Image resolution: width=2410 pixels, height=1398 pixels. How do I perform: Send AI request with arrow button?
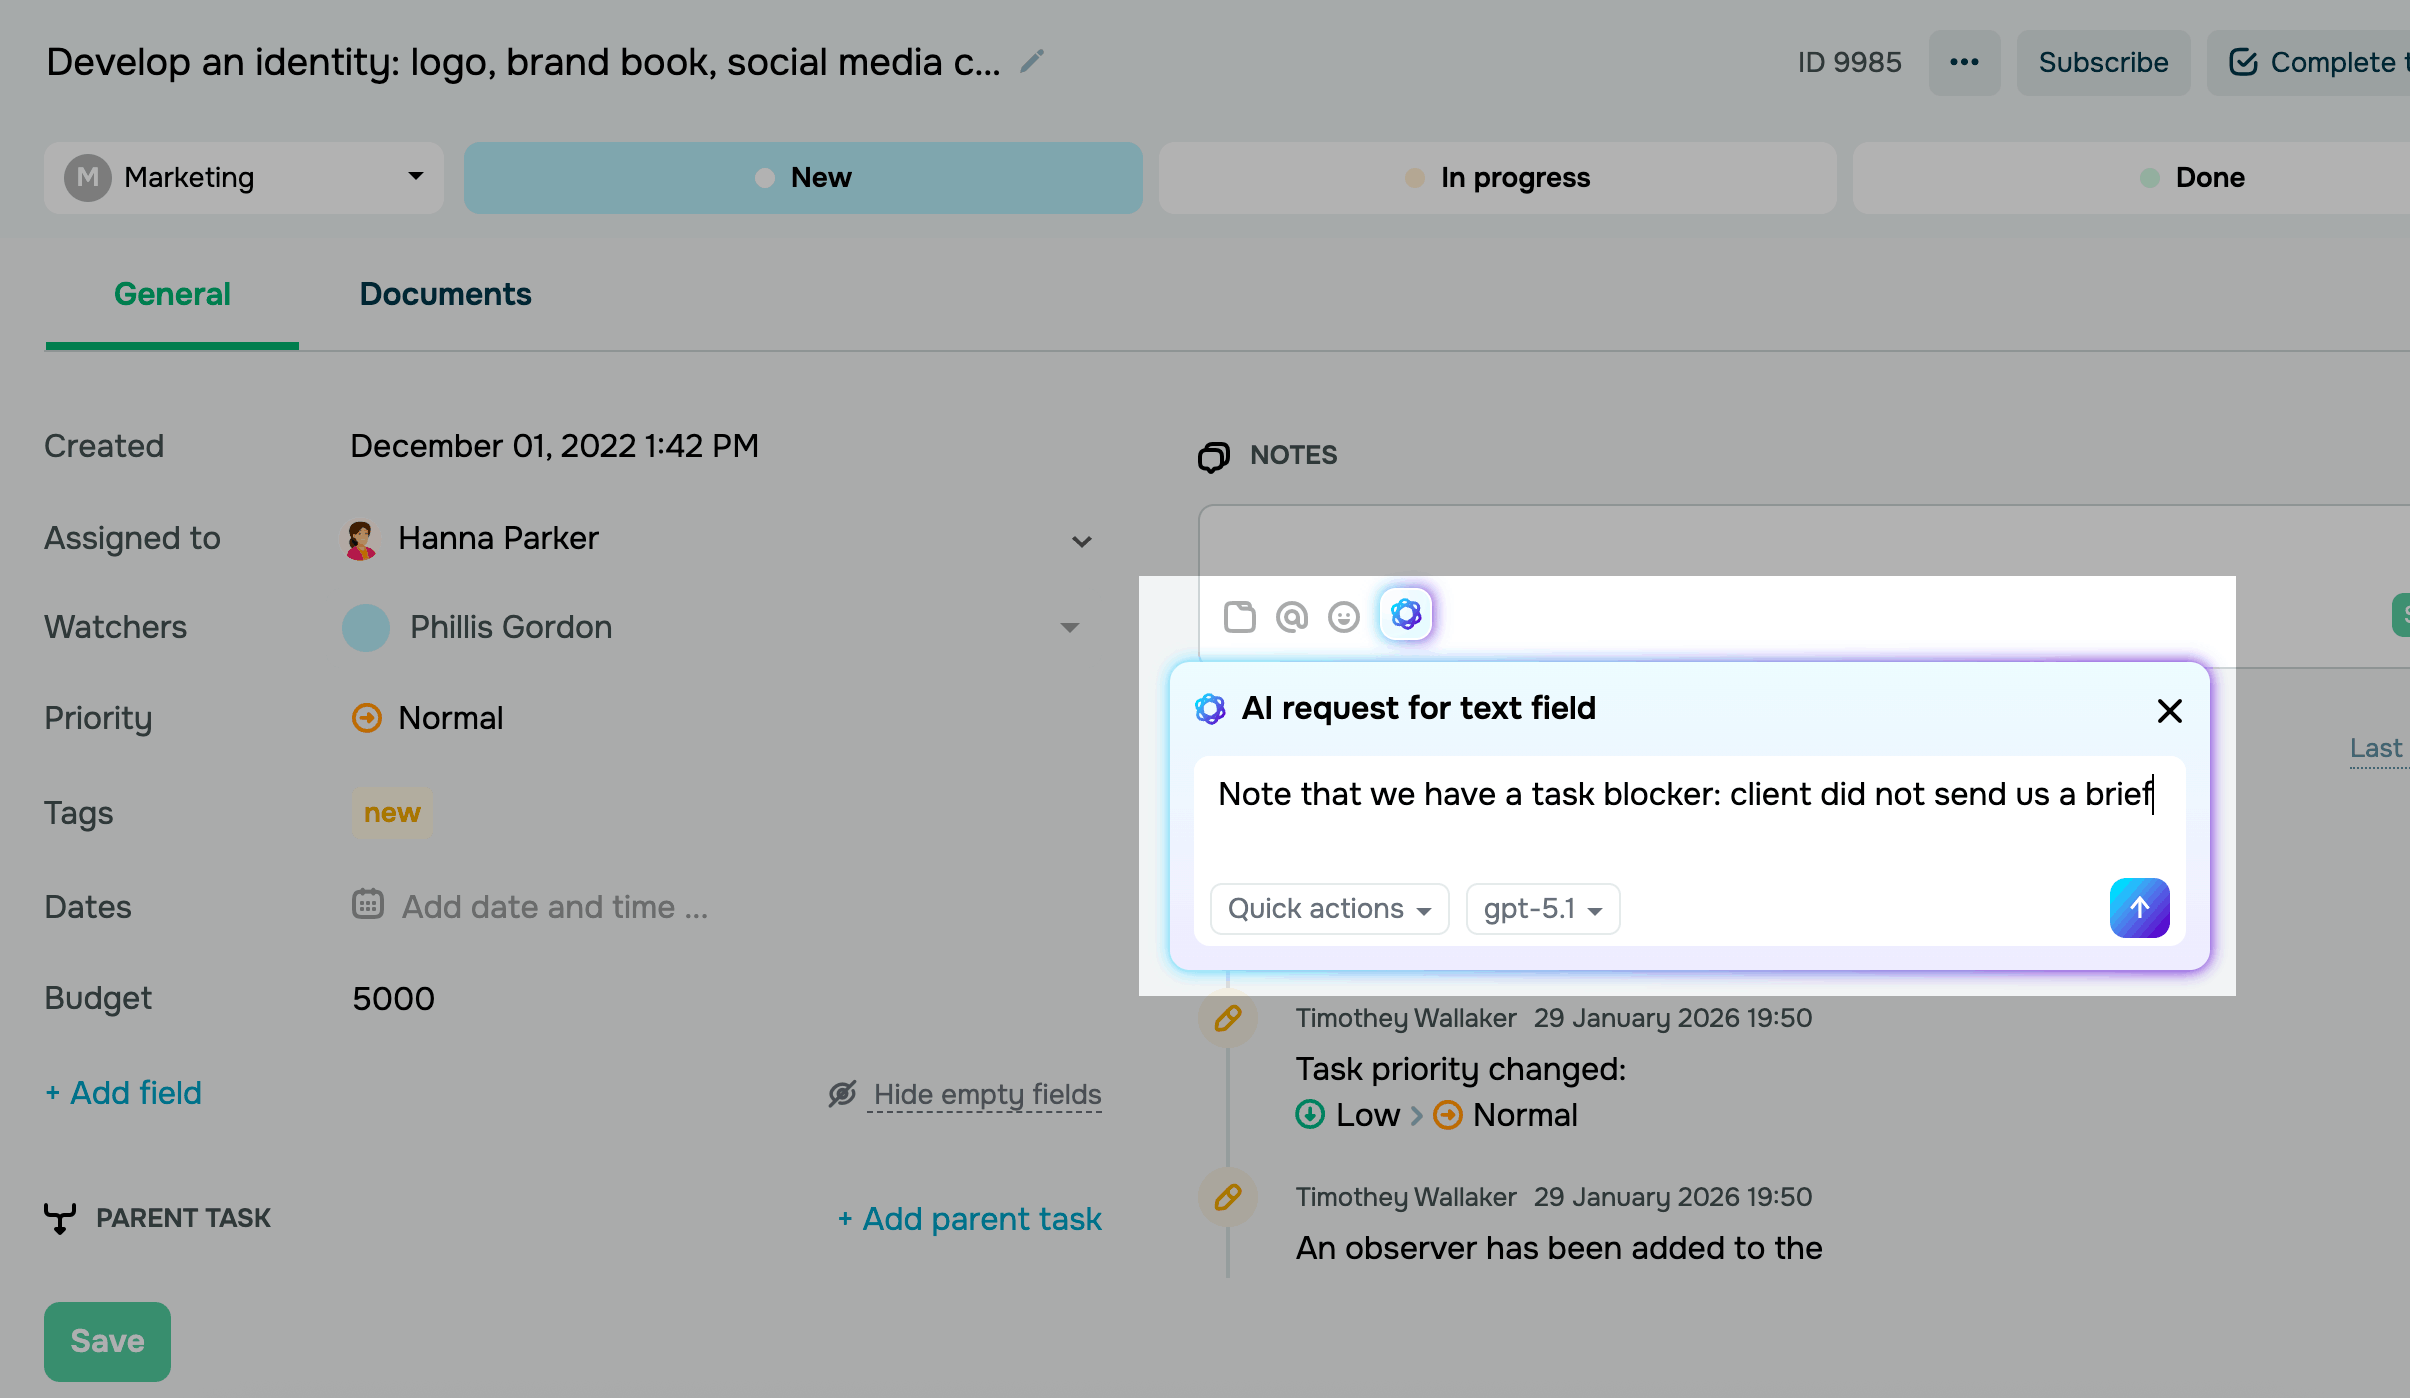2139,908
